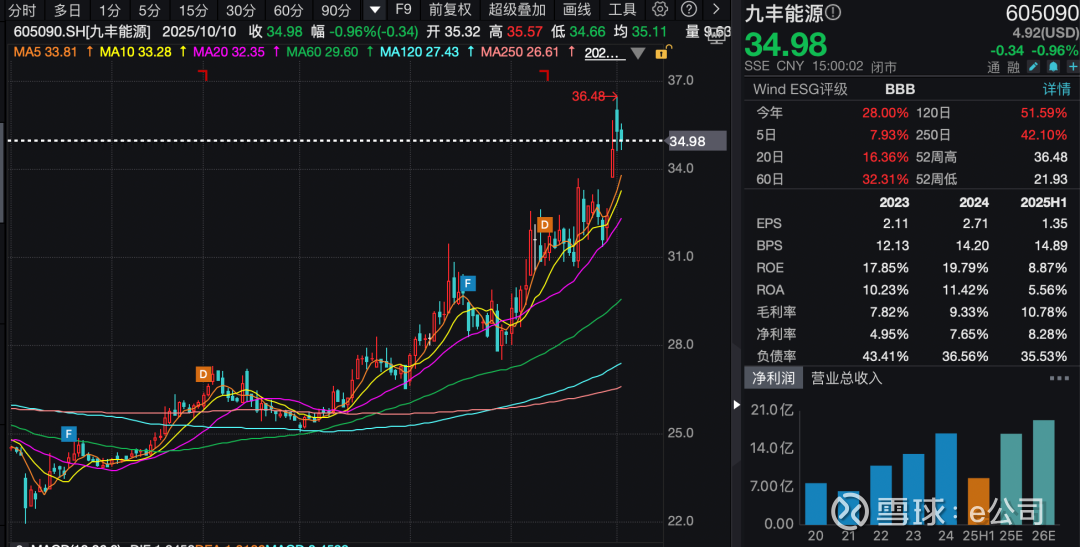Click the 52周高 36.48 value
Viewport: 1080px width, 547px height.
pos(1051,157)
